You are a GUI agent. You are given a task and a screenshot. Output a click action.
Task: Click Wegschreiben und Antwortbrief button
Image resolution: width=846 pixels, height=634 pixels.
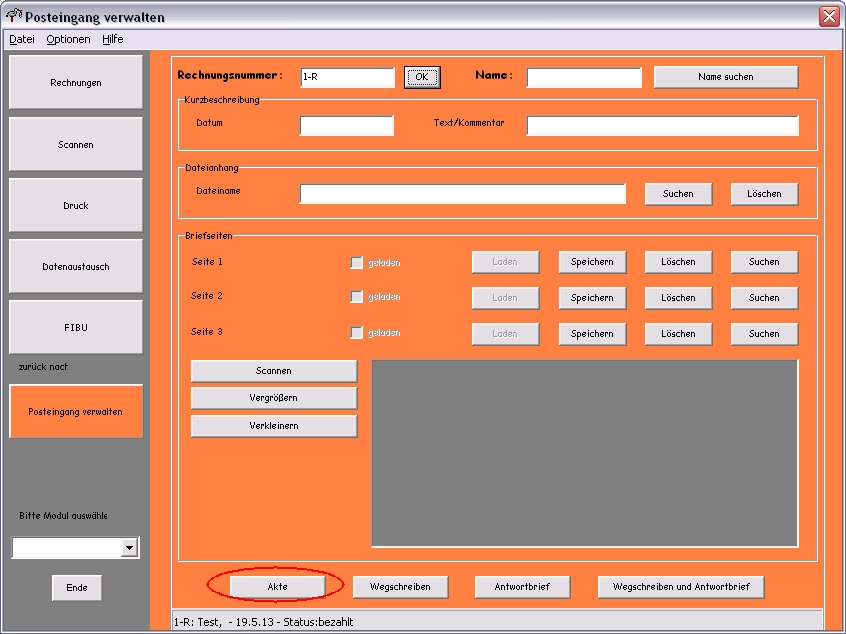coord(681,587)
